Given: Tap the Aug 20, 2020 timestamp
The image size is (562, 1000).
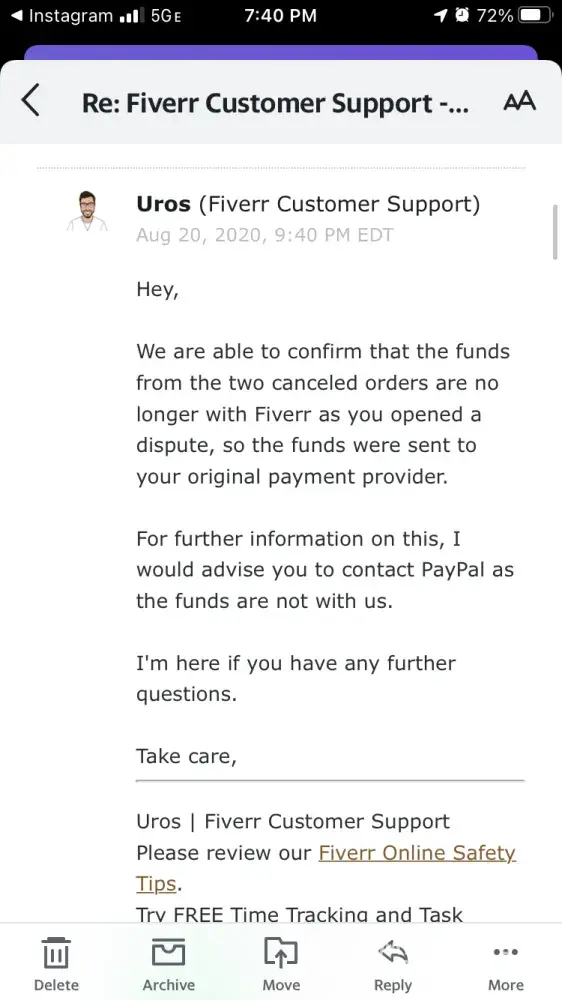Looking at the screenshot, I should (x=265, y=235).
